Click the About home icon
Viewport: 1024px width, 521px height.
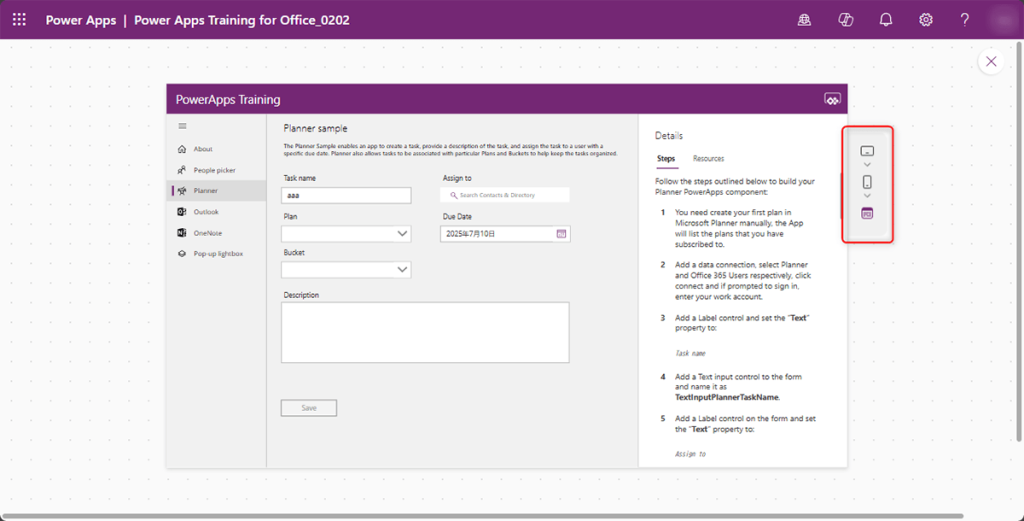(182, 149)
